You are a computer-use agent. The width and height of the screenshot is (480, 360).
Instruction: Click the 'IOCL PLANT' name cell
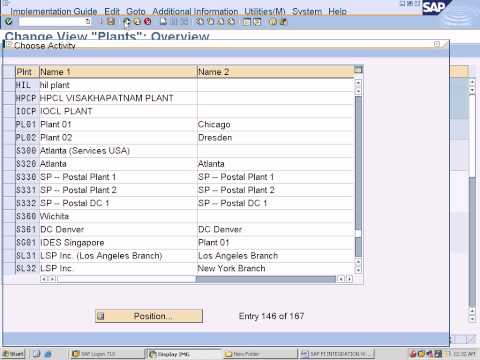pyautogui.click(x=118, y=111)
